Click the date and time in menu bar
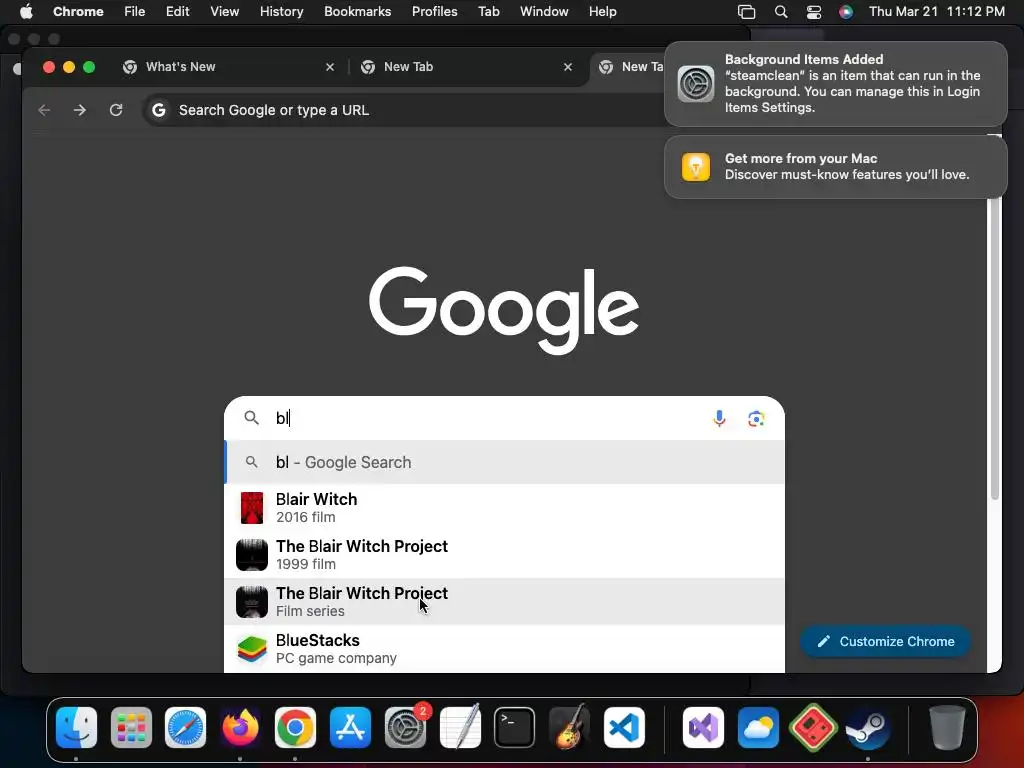 point(936,12)
